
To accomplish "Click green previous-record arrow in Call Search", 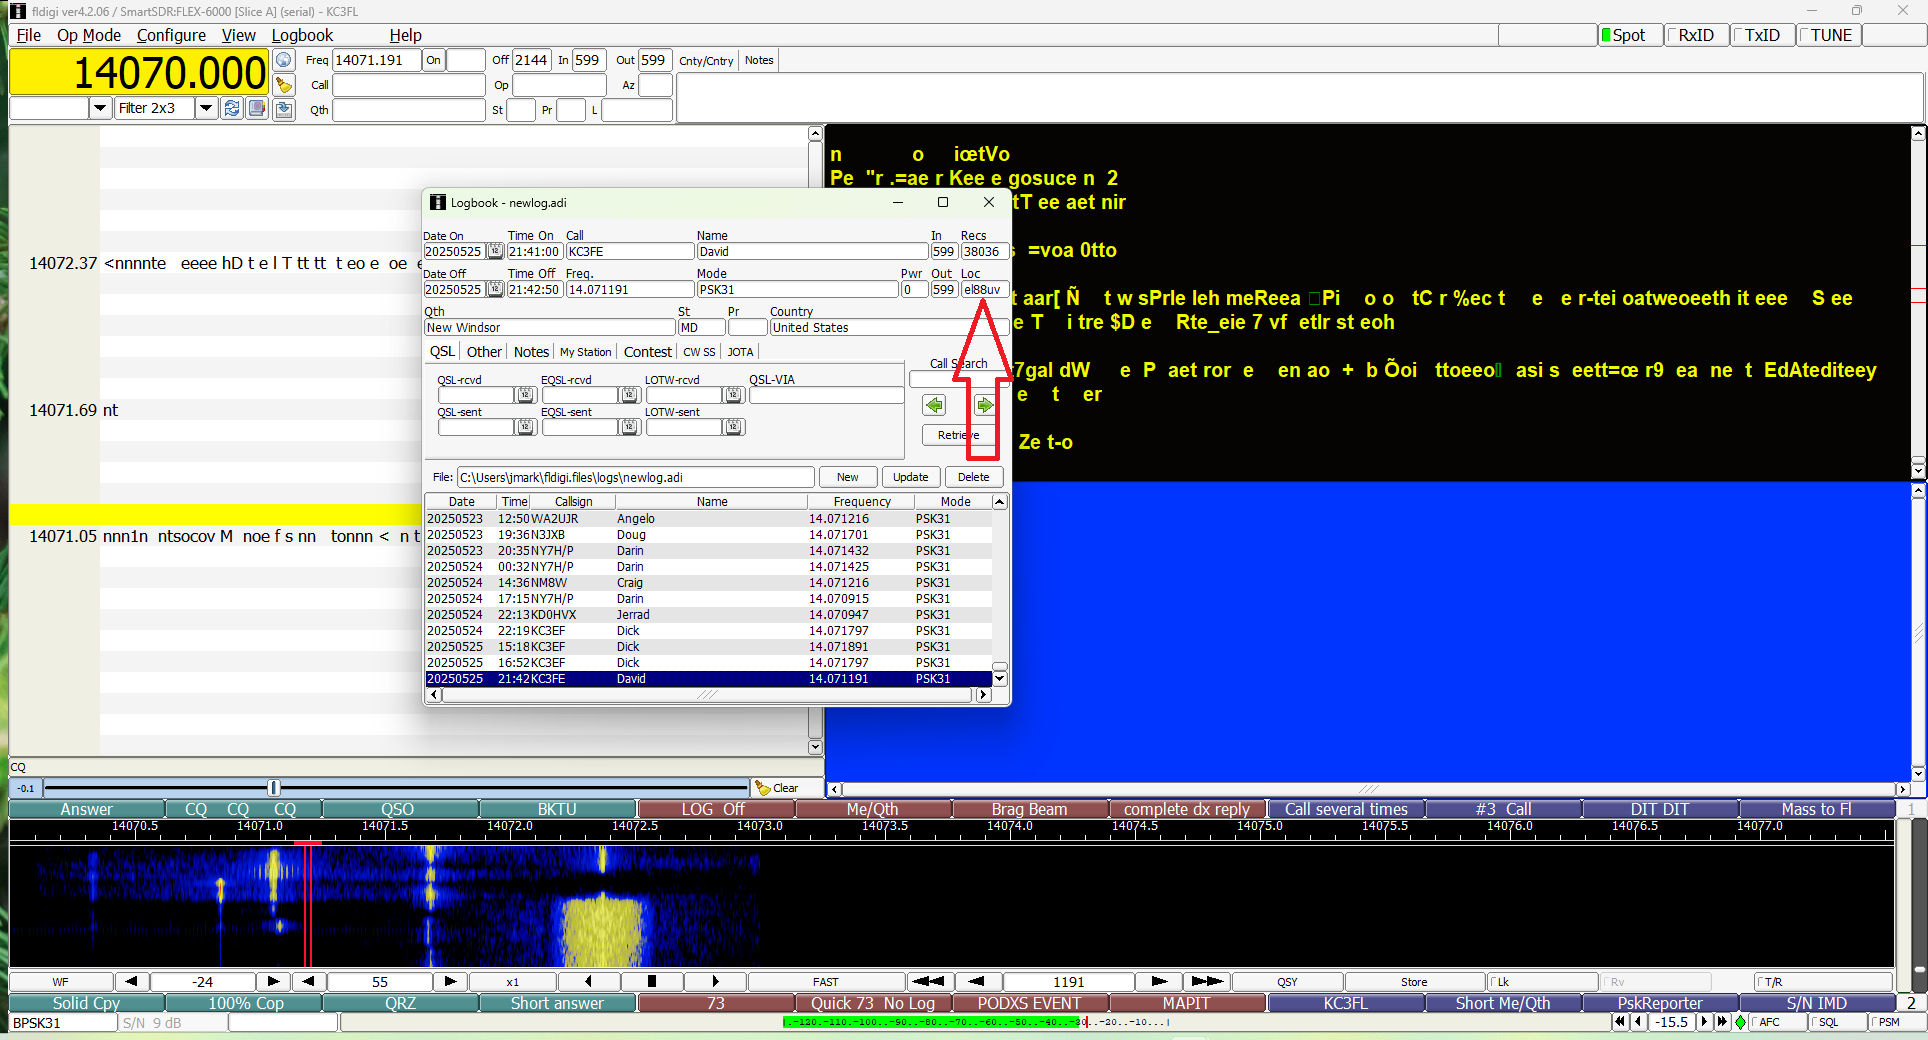I will coord(934,405).
